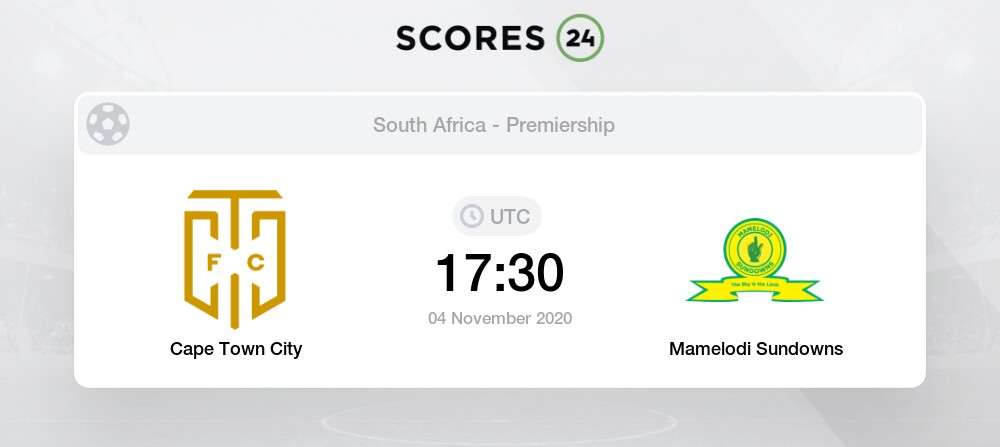Click the Cape Town City gold crest
The image size is (1000, 447).
coord(234,258)
